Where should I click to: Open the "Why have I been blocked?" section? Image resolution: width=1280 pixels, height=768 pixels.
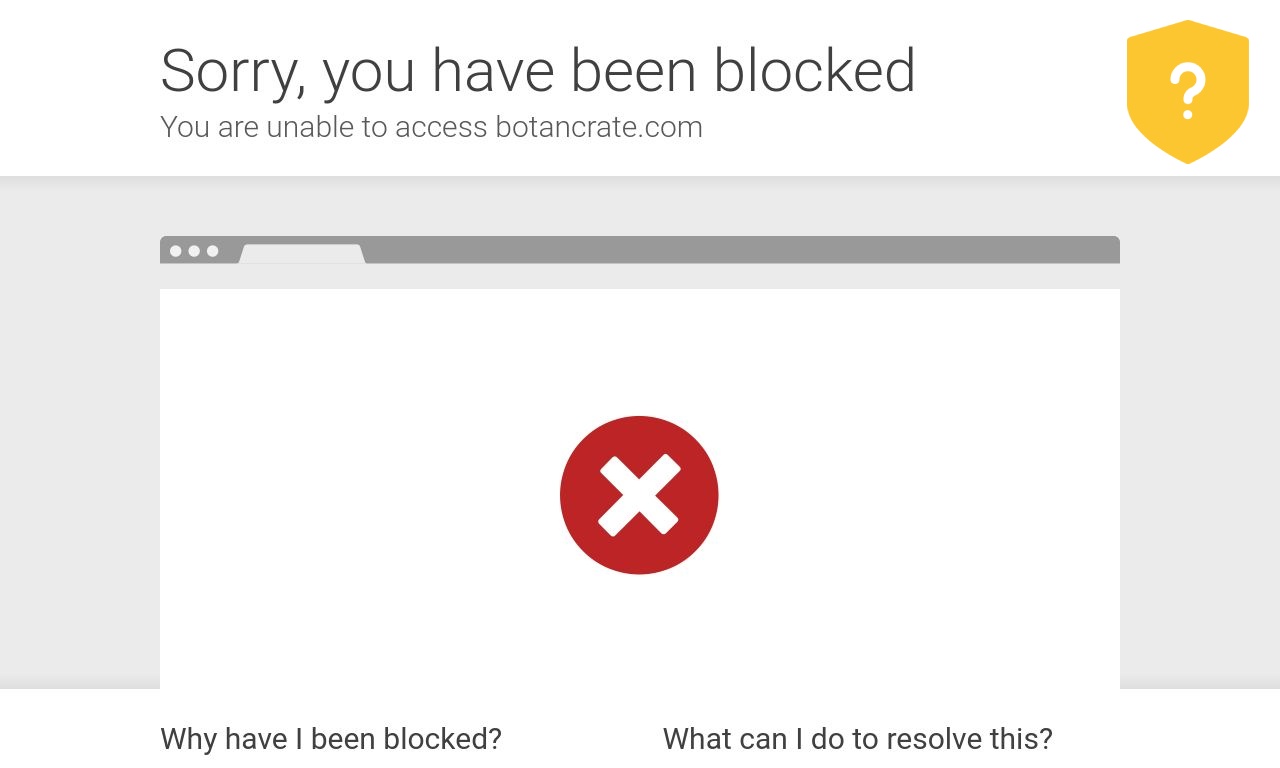(x=331, y=739)
